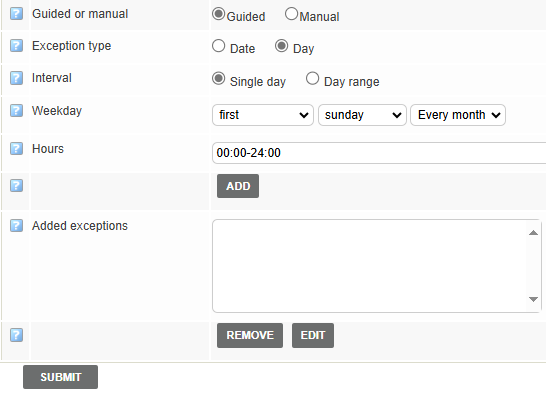Image resolution: width=546 pixels, height=398 pixels.
Task: Open help icon beside Added exceptions
Action: pyautogui.click(x=16, y=225)
